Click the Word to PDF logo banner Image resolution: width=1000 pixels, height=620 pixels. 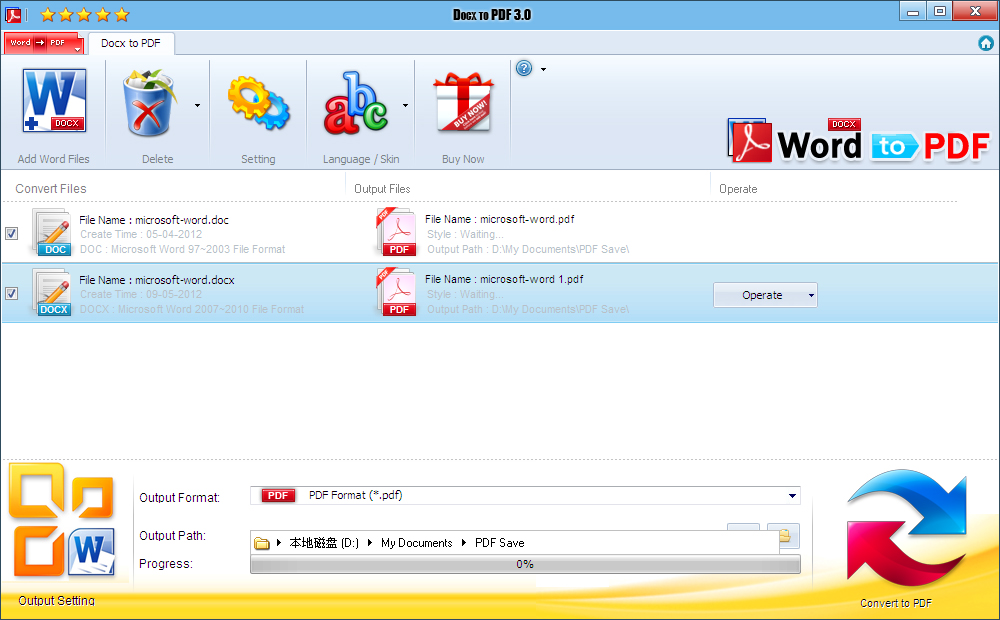858,140
